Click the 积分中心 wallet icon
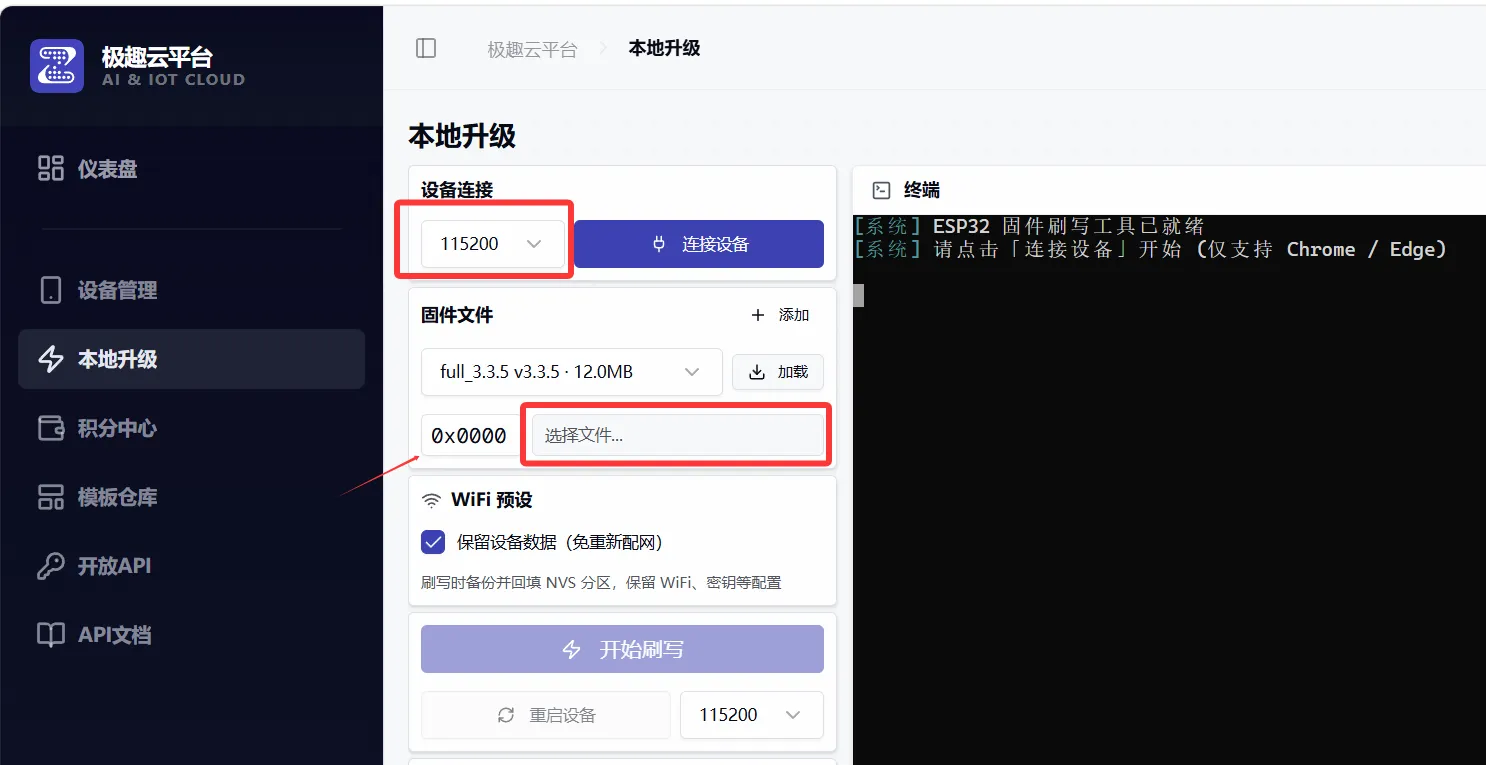 [x=51, y=428]
